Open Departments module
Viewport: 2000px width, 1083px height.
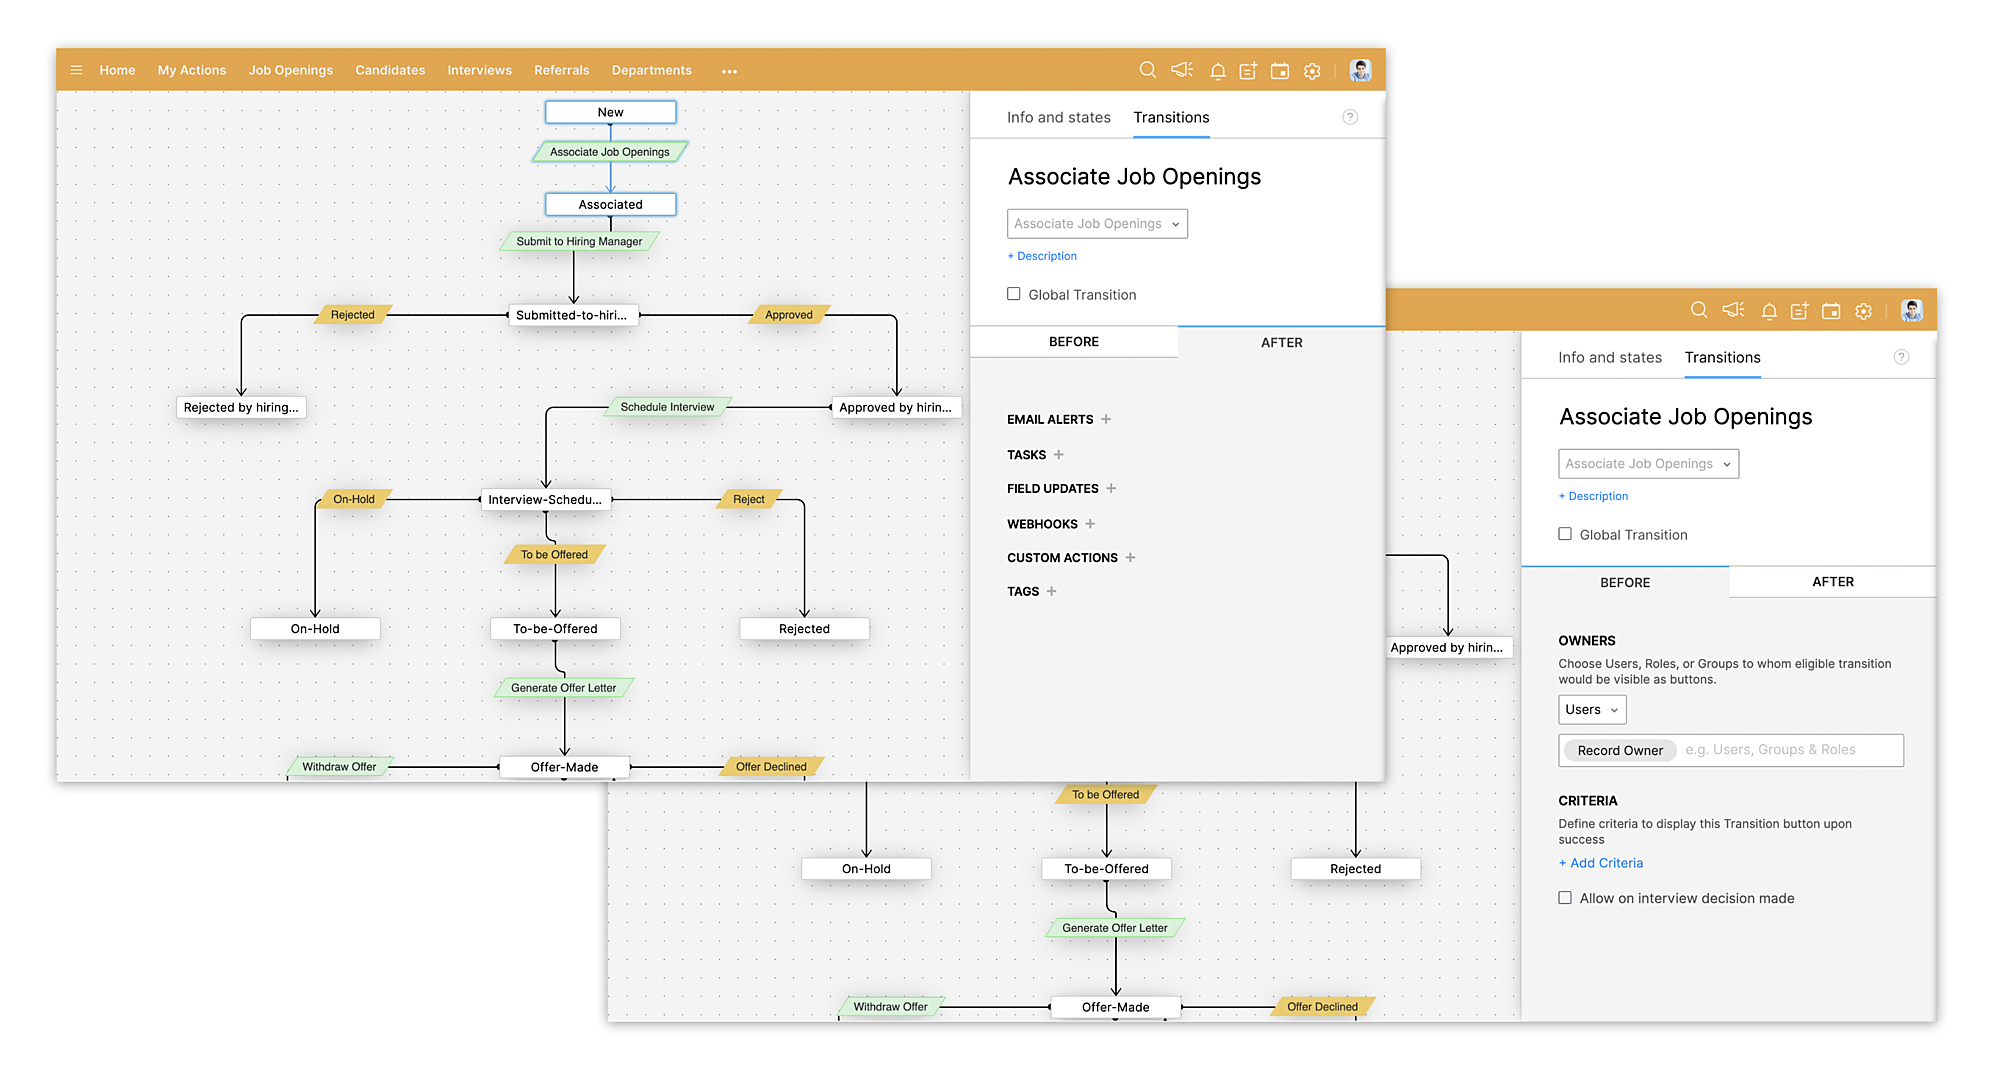pyautogui.click(x=651, y=70)
